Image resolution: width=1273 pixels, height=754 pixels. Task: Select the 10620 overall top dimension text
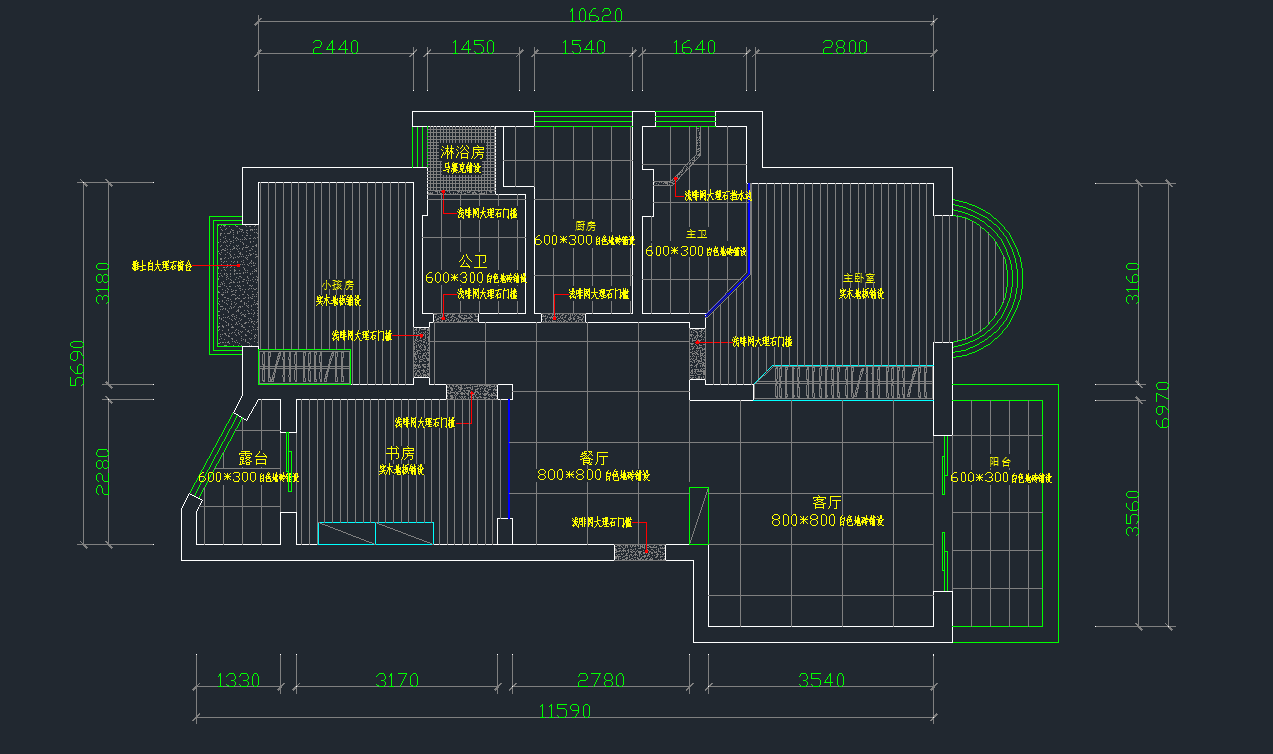tap(596, 14)
